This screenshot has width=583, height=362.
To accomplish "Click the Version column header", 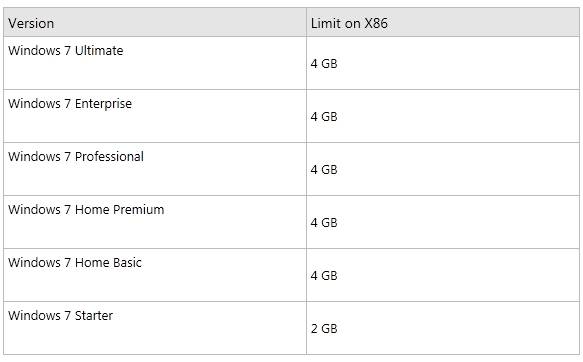I will point(155,22).
